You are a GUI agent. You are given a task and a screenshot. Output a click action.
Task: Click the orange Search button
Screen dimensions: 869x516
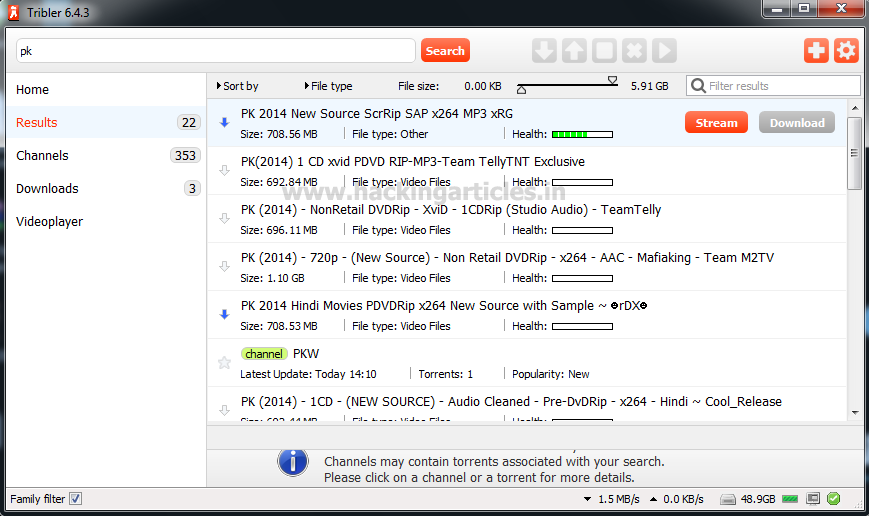coord(445,50)
